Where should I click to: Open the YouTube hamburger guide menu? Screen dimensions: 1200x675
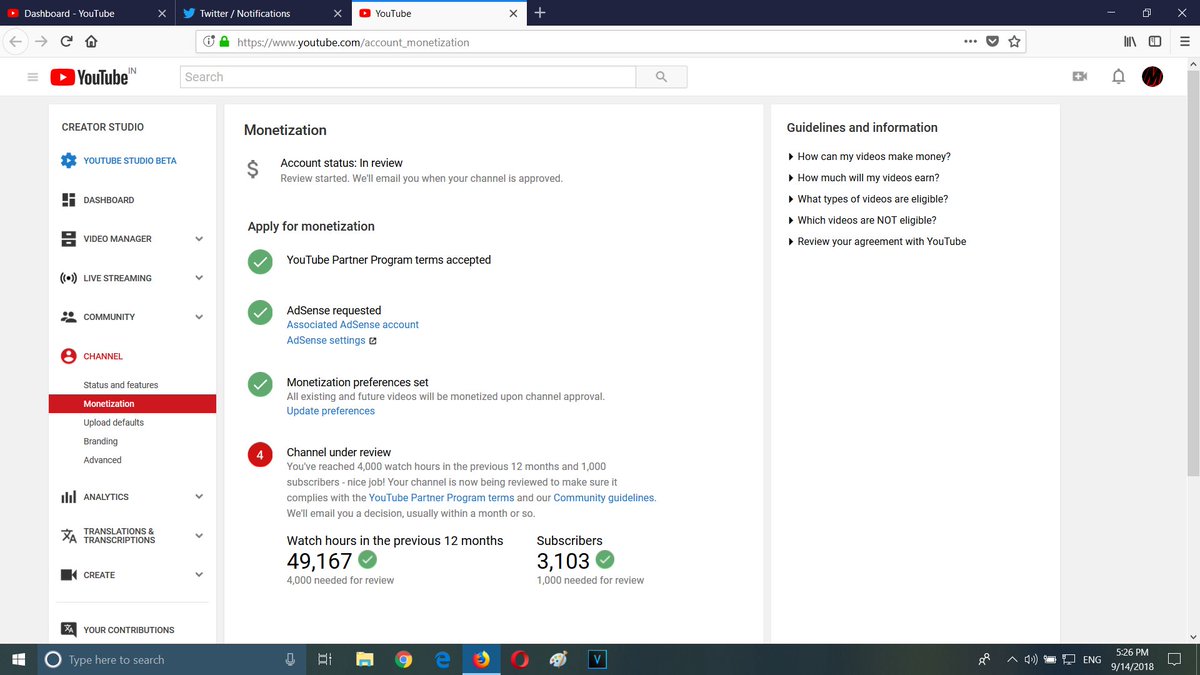32,77
